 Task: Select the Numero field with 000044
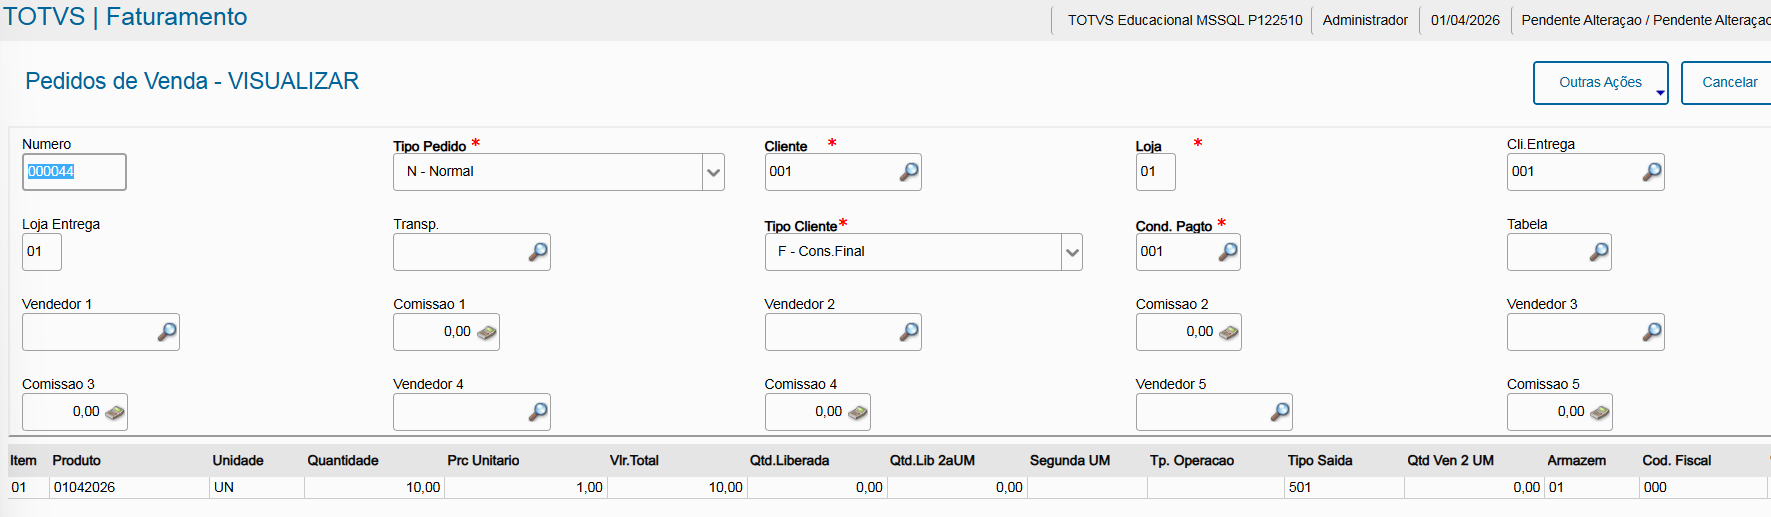pos(74,172)
